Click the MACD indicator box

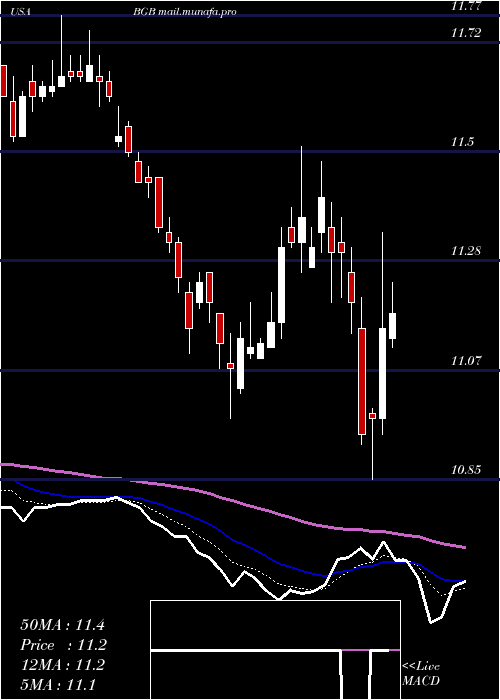(275, 650)
